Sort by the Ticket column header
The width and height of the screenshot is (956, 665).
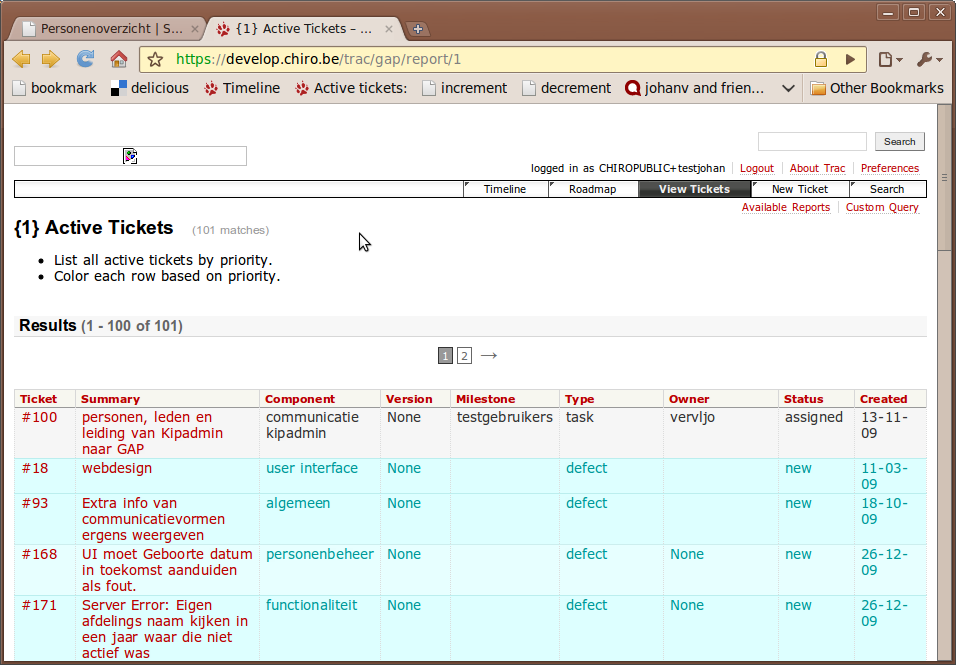(x=38, y=399)
